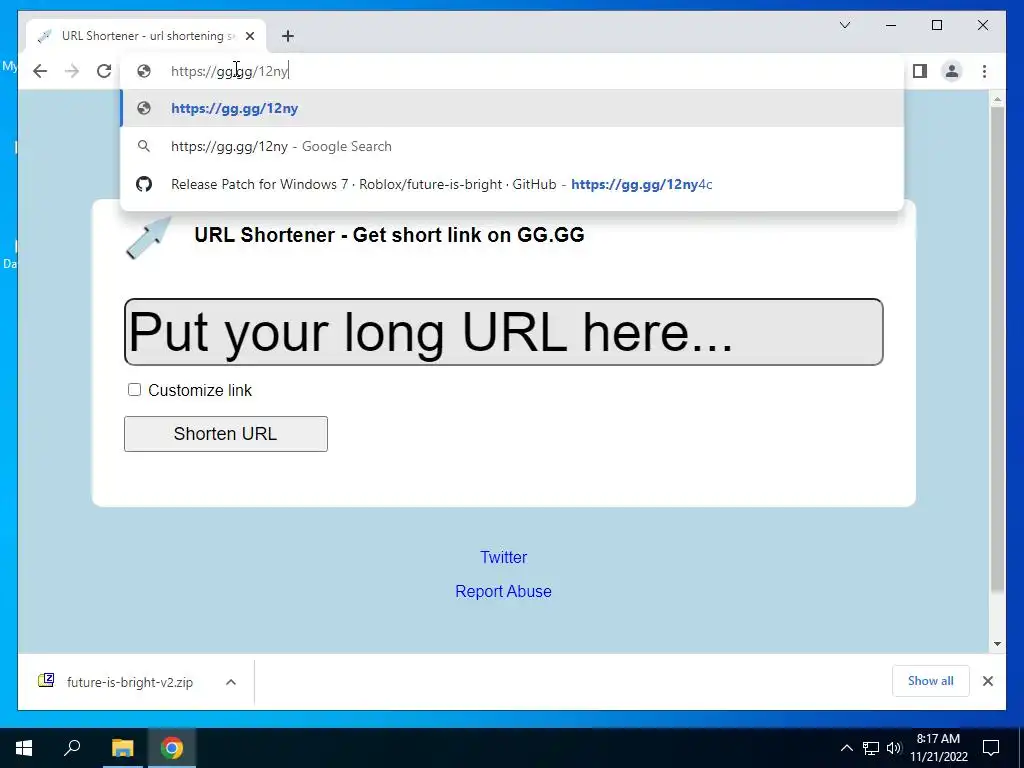Viewport: 1024px width, 768px height.
Task: Open the notification center icon
Action: point(991,748)
